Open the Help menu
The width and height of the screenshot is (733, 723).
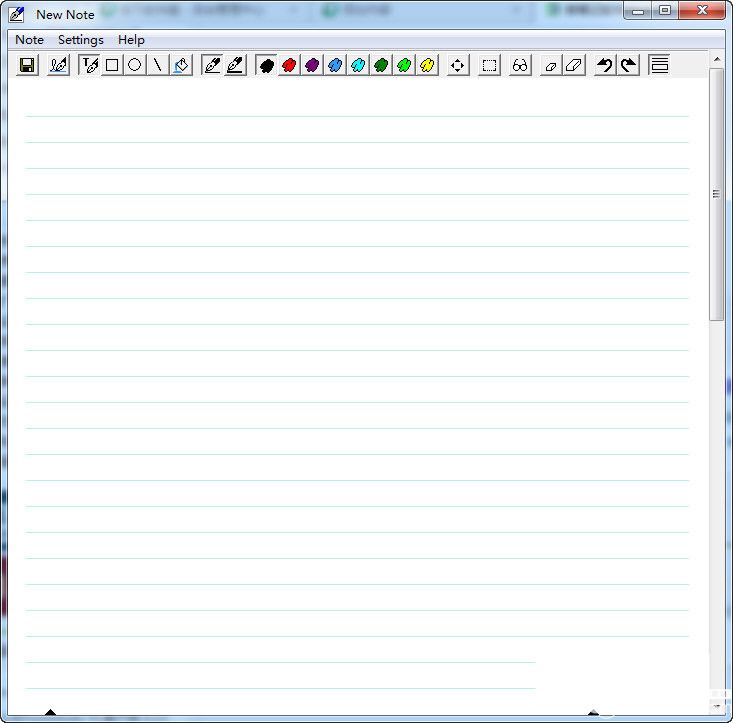(x=131, y=40)
